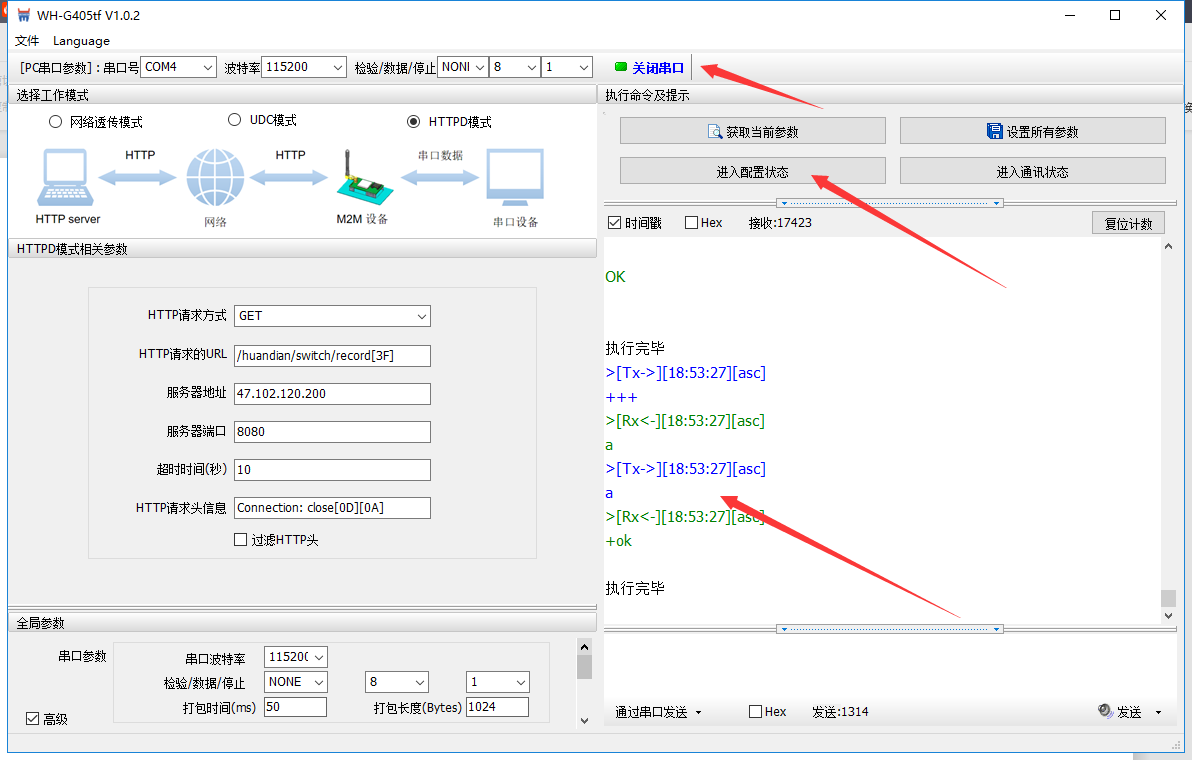
Task: Enable the 过滤HTTP头 checkbox
Action: click(x=240, y=540)
